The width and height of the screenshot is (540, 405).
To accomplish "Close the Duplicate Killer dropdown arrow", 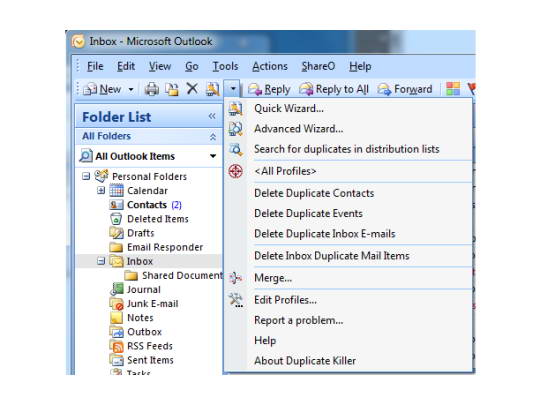I will pyautogui.click(x=233, y=89).
